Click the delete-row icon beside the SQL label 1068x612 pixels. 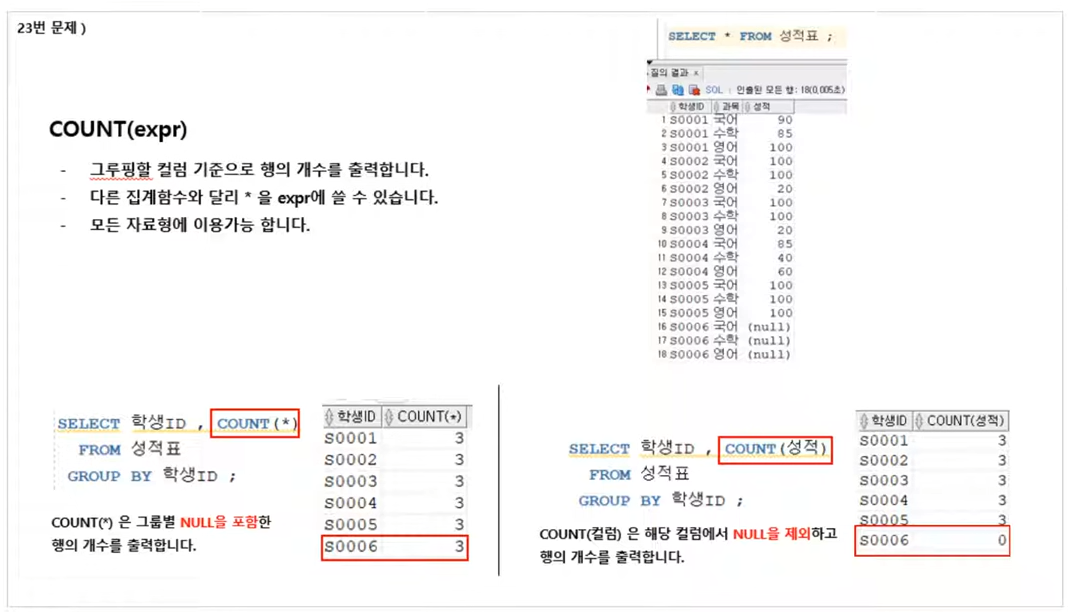click(x=694, y=90)
